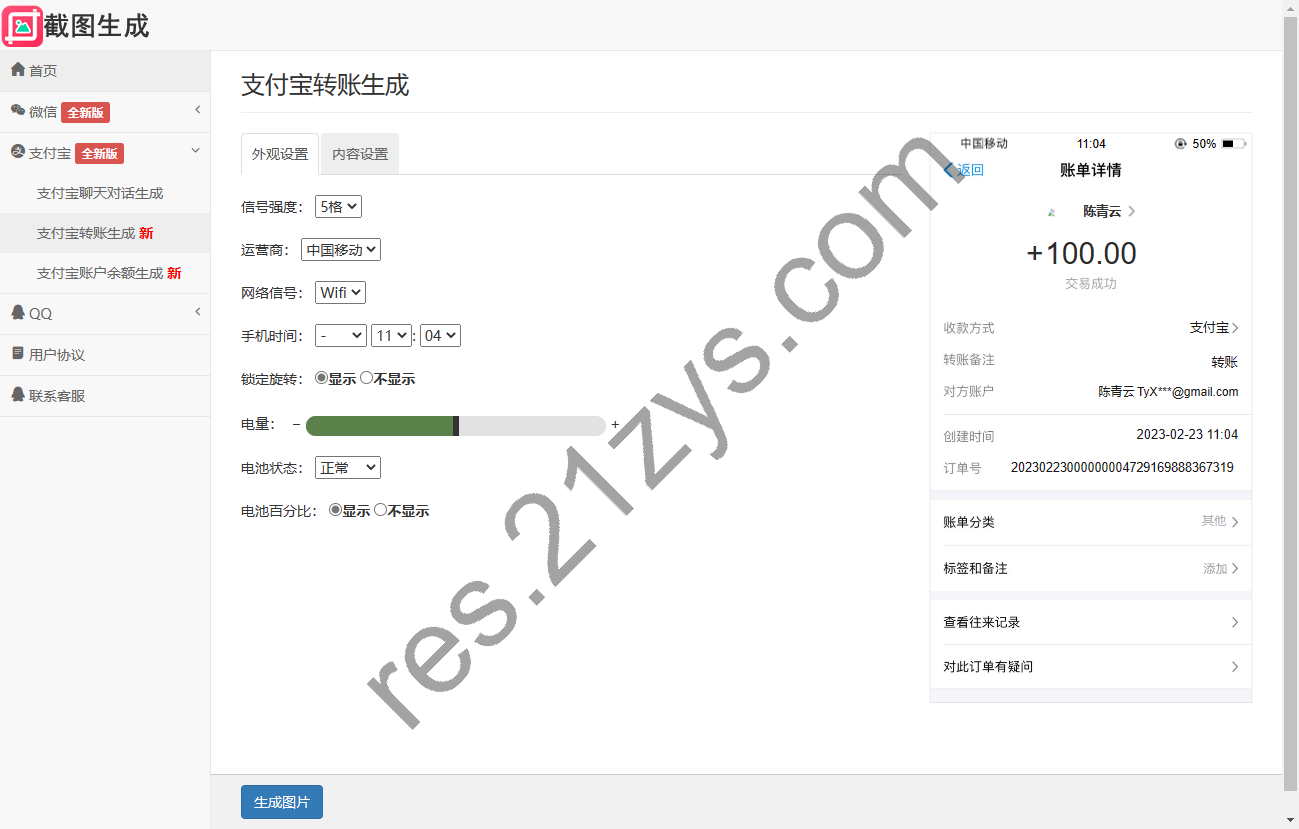Open the 运营商 dropdown showing 中国移动
The height and width of the screenshot is (829, 1299).
341,250
